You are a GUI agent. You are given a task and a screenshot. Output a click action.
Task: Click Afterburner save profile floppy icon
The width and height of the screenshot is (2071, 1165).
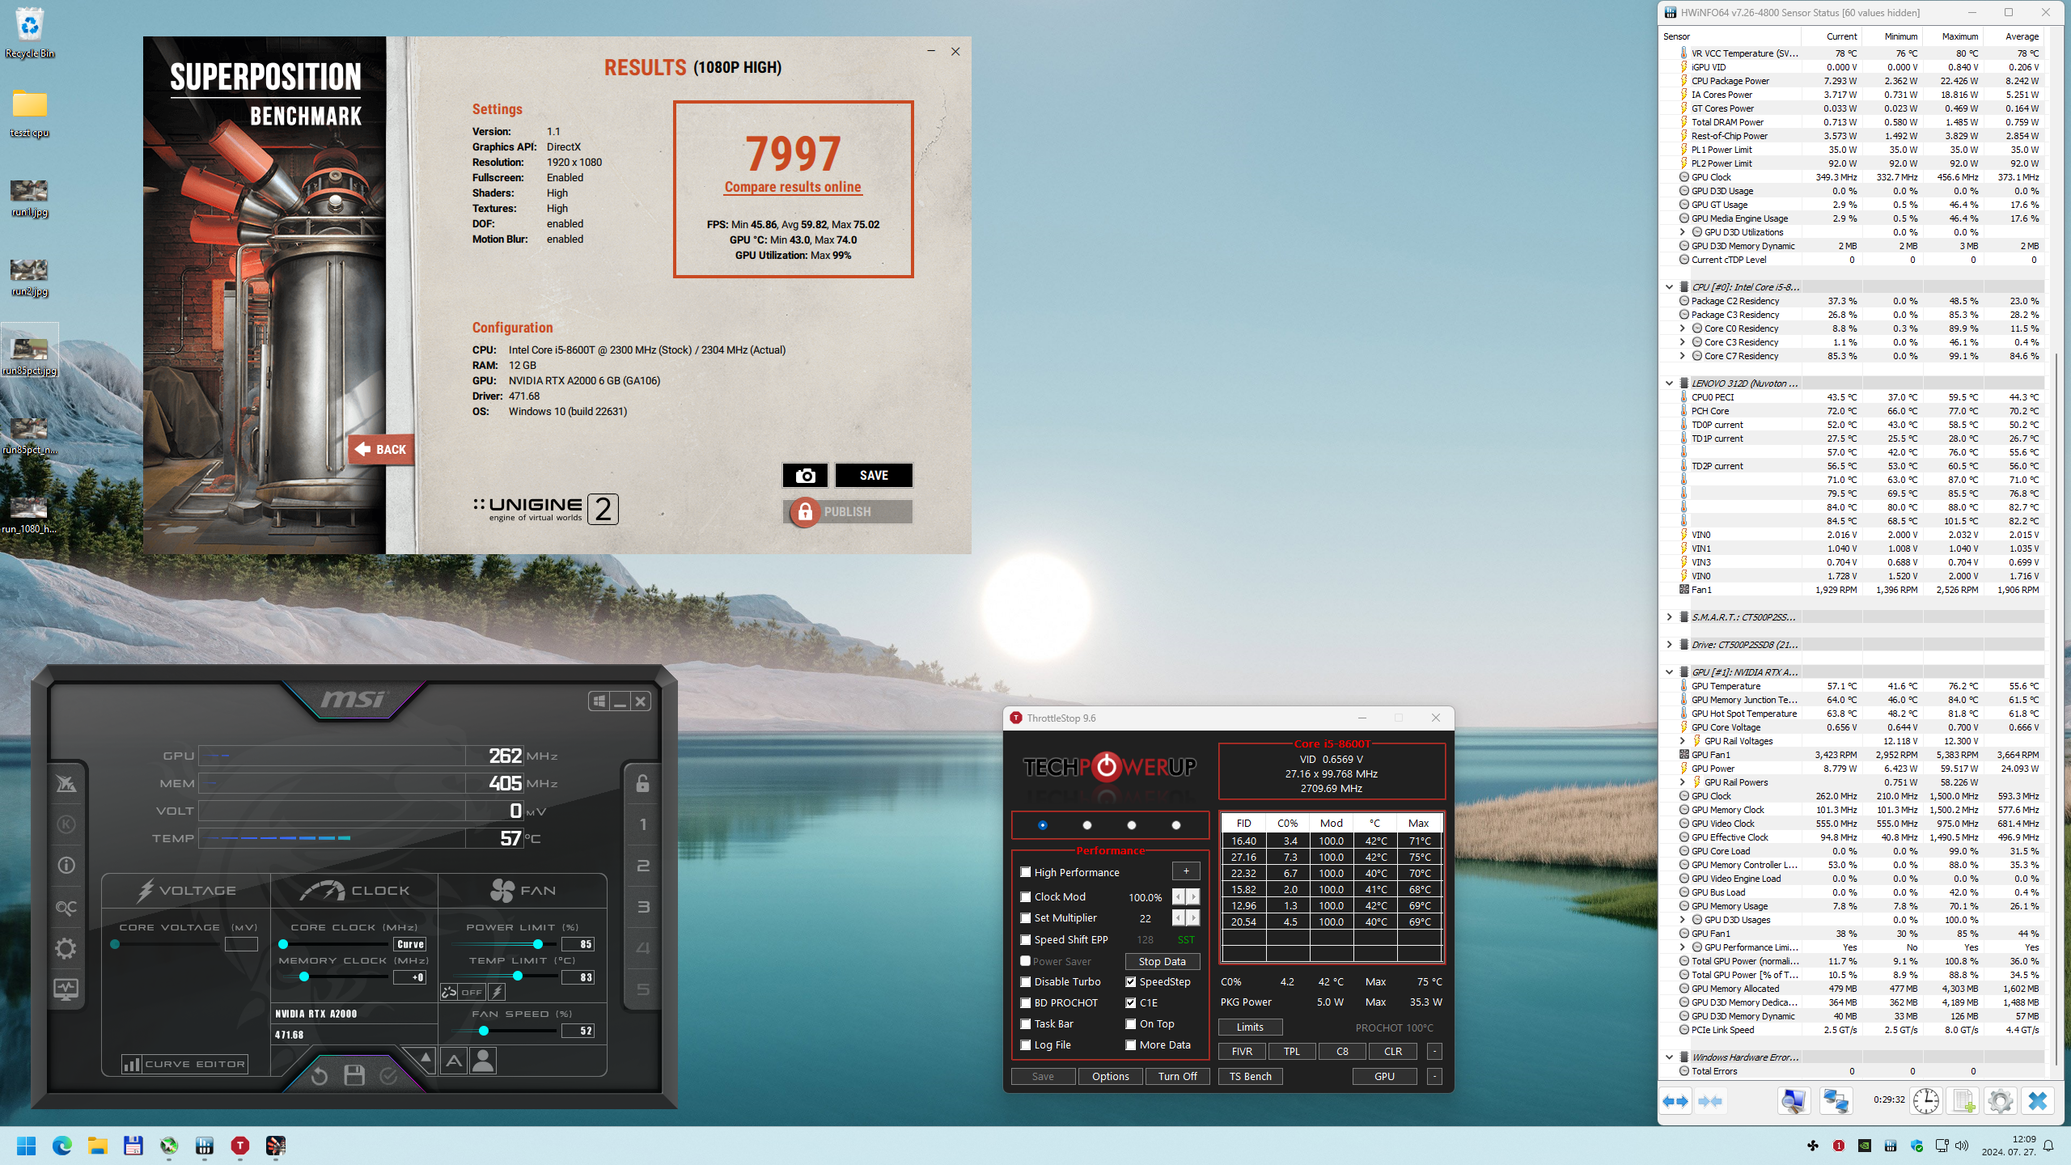pos(354,1075)
